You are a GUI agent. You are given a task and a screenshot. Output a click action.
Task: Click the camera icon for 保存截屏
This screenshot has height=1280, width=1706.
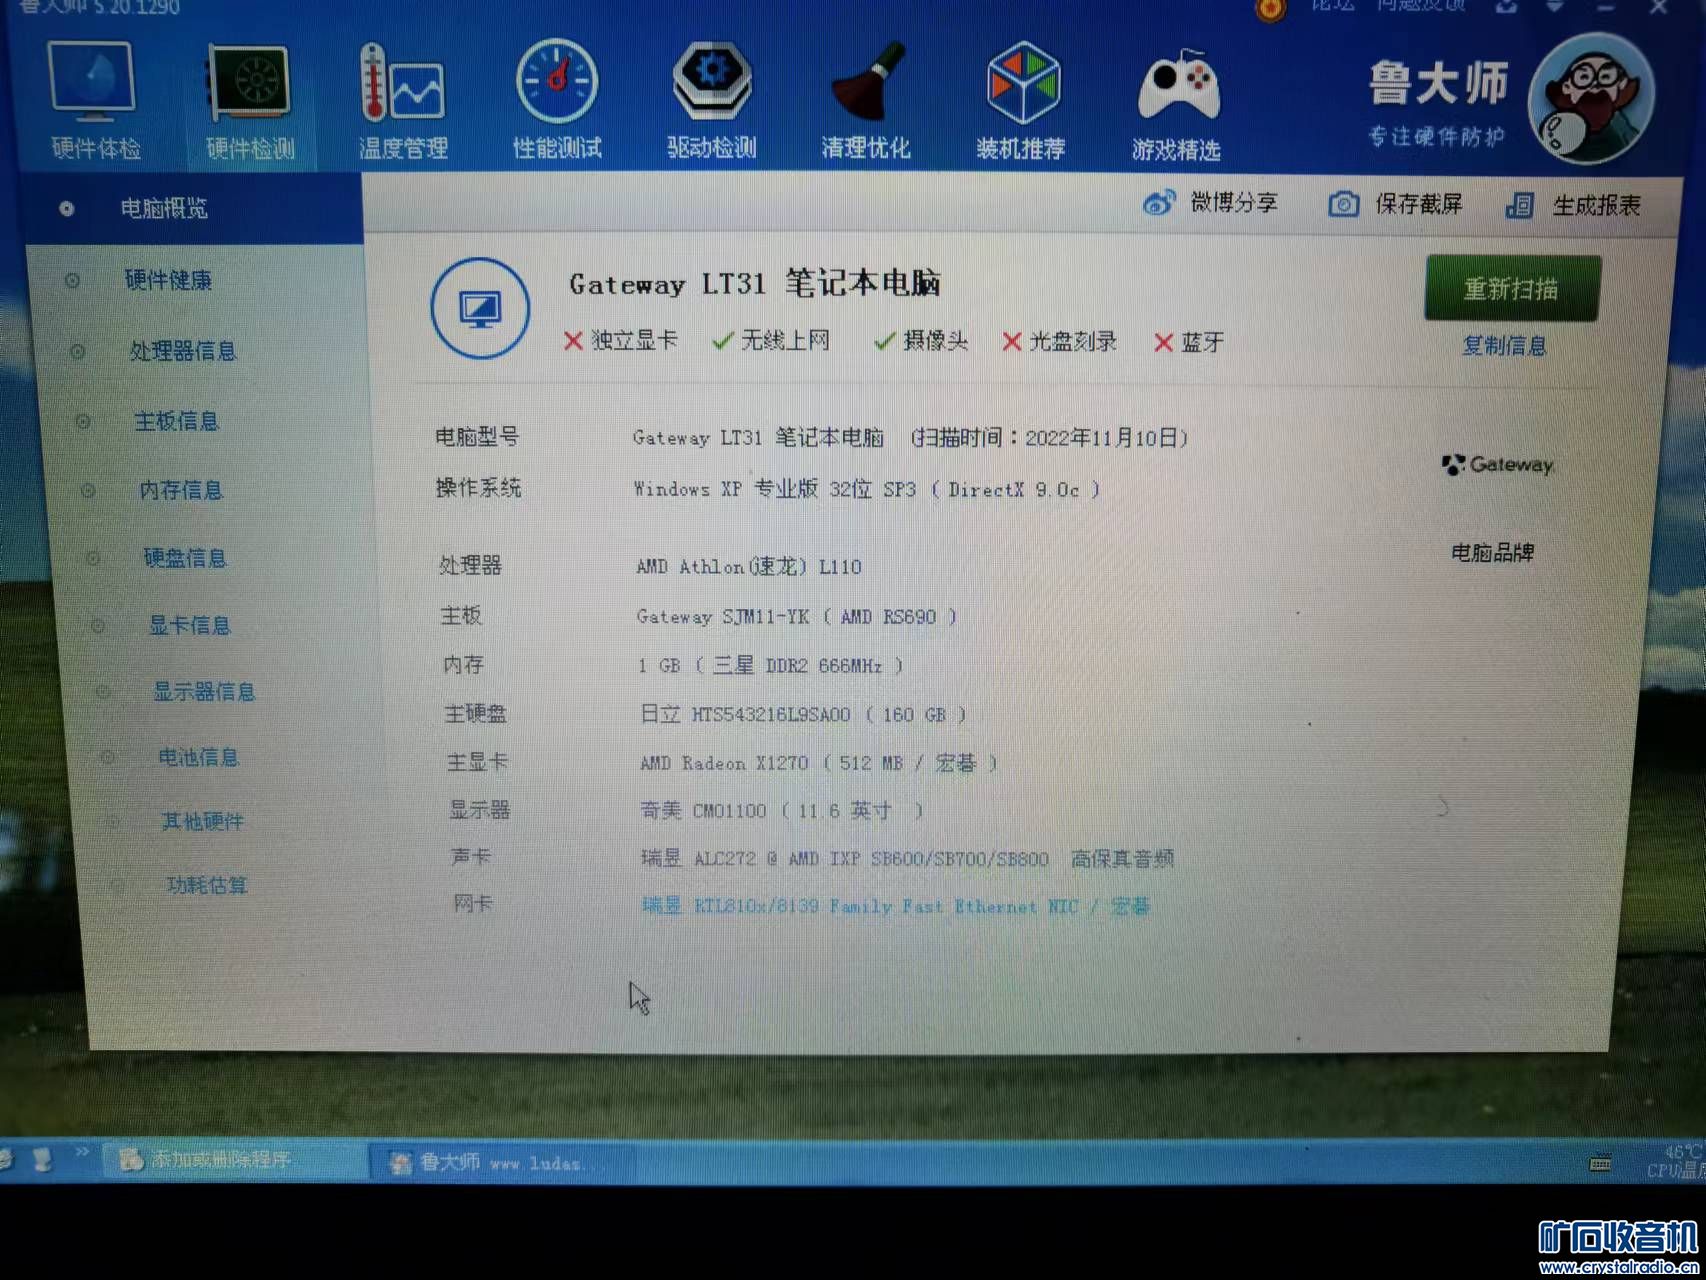pos(1342,205)
